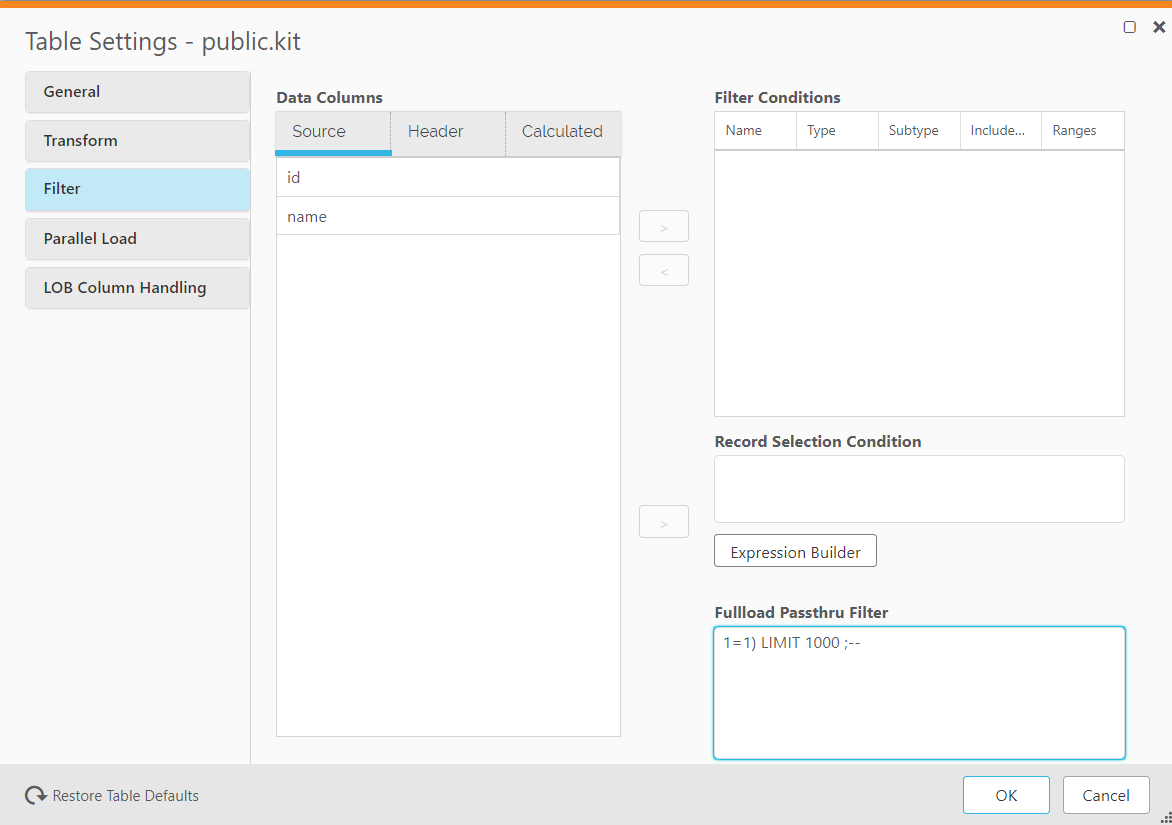Click the remove-from-filter left arrow button

coord(664,270)
